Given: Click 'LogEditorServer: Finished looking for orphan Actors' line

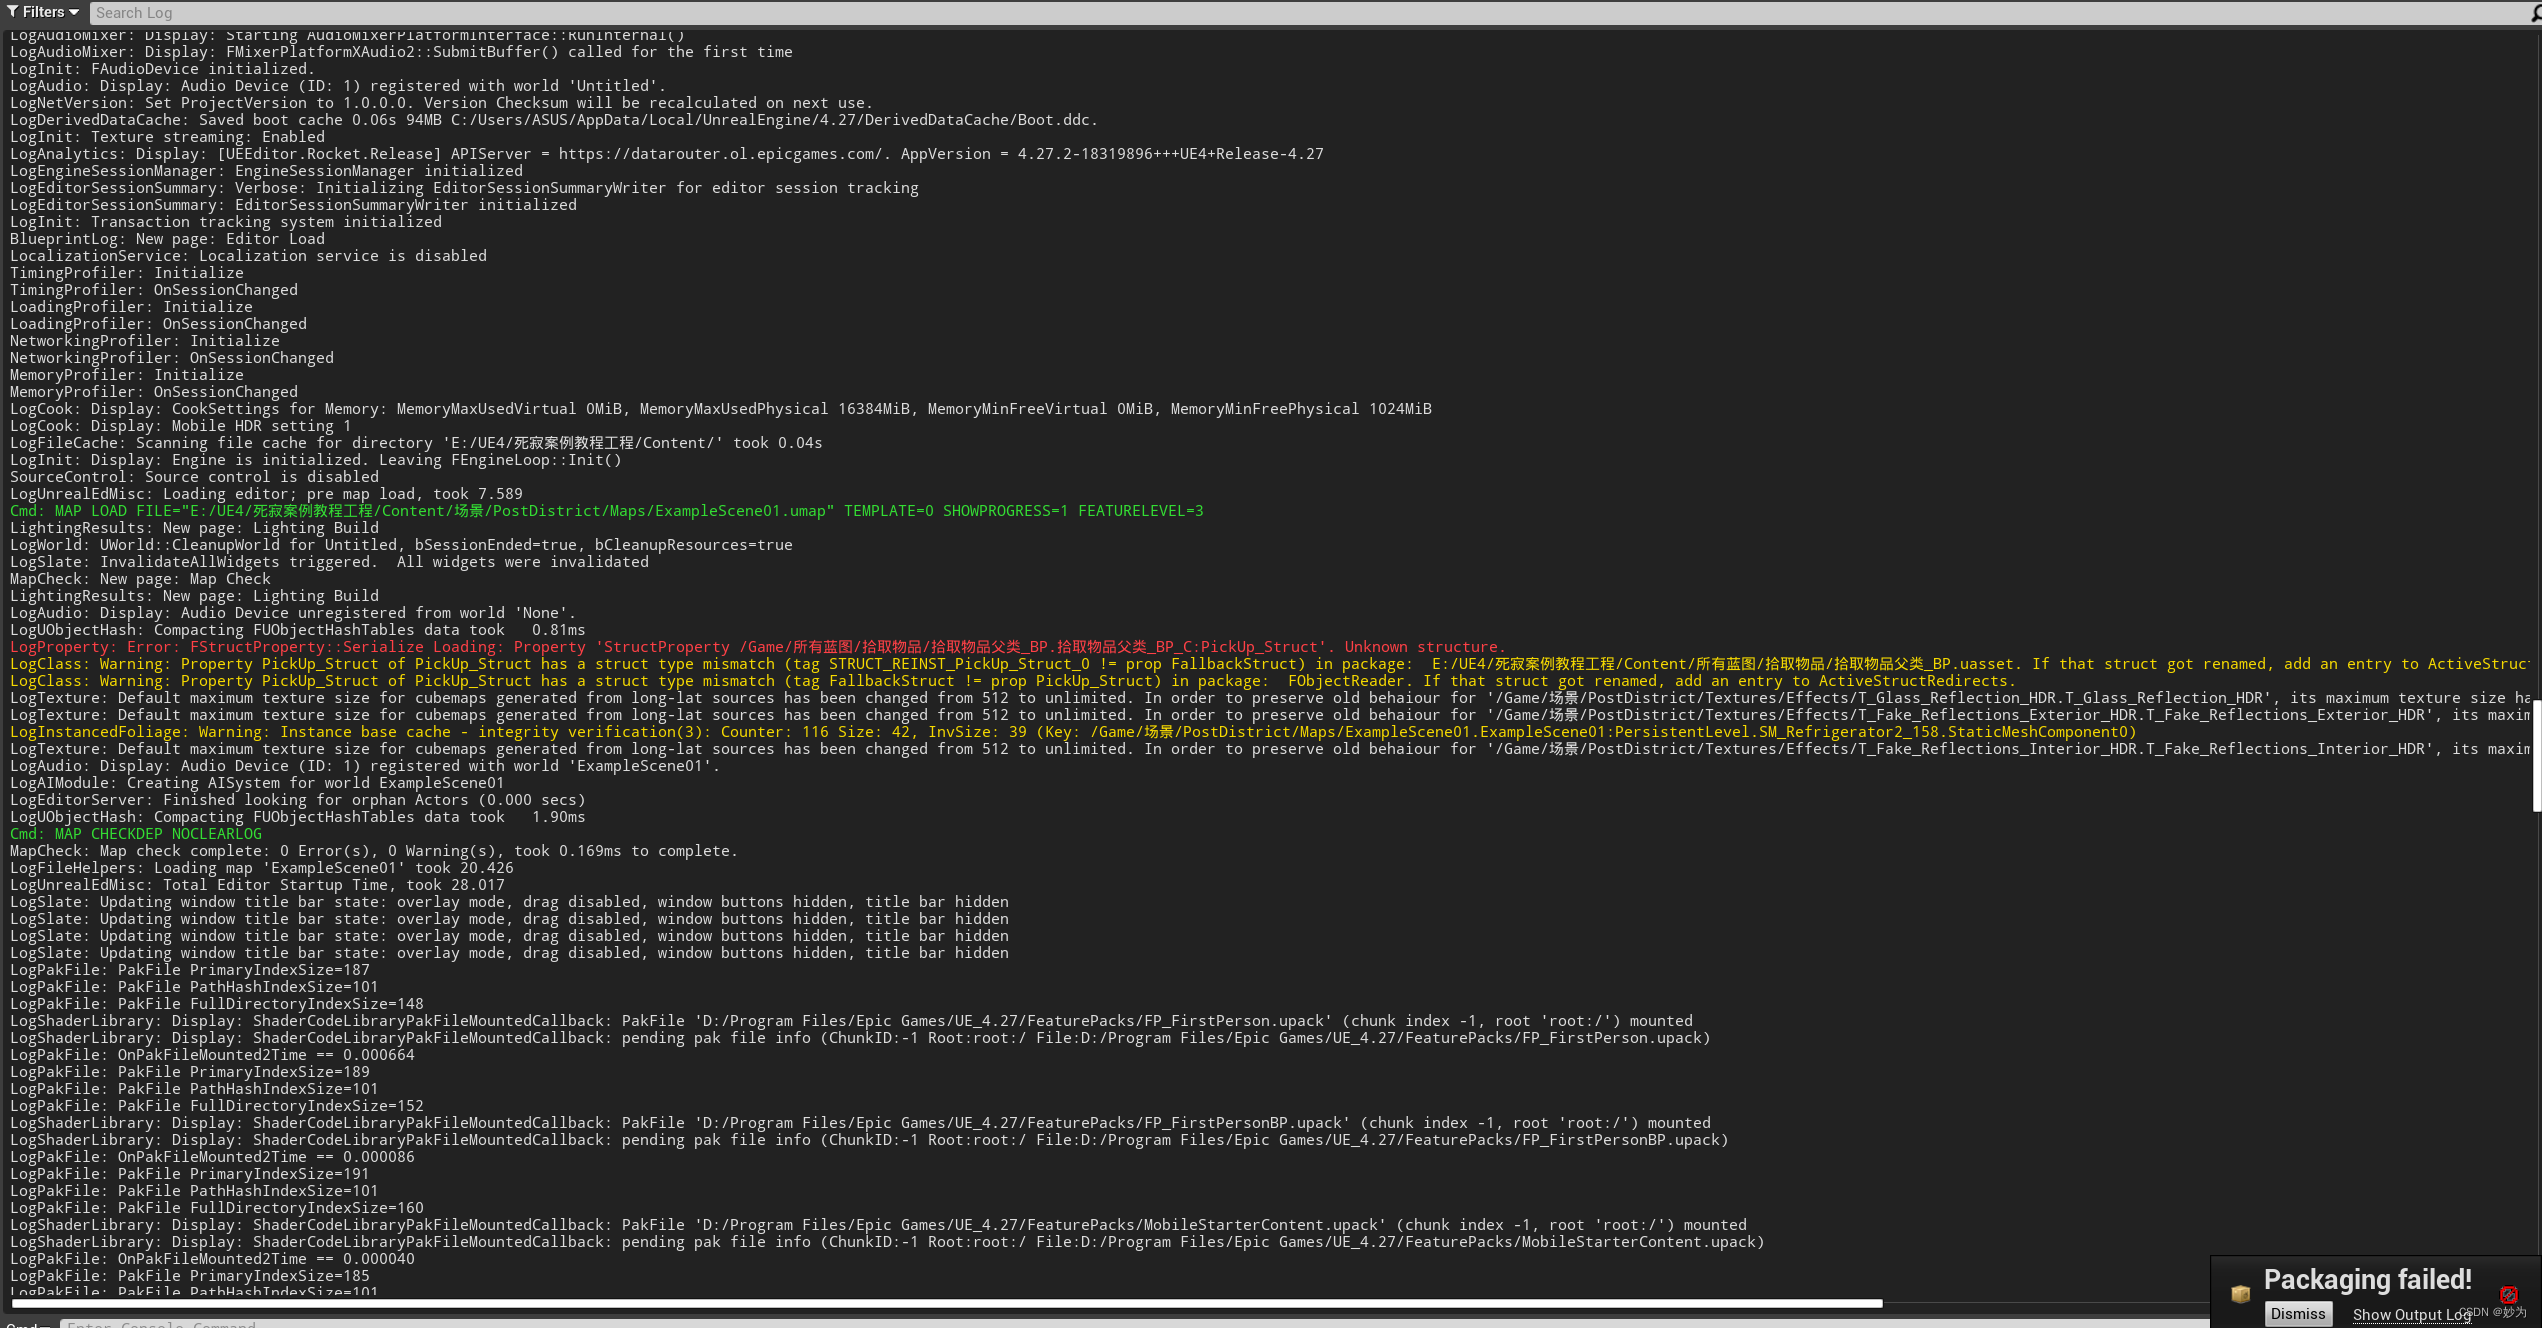Looking at the screenshot, I should coord(298,800).
